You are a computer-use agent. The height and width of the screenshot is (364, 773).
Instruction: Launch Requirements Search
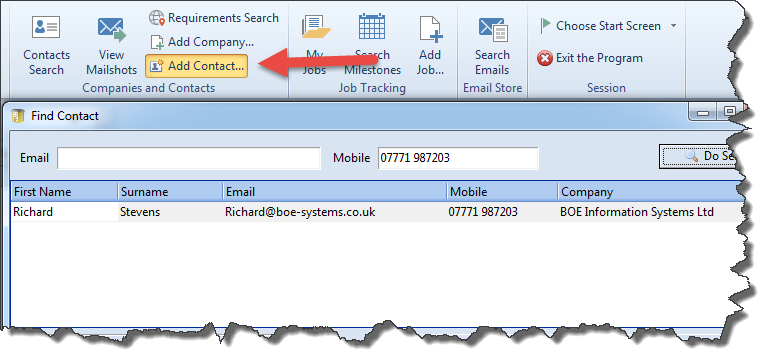214,18
